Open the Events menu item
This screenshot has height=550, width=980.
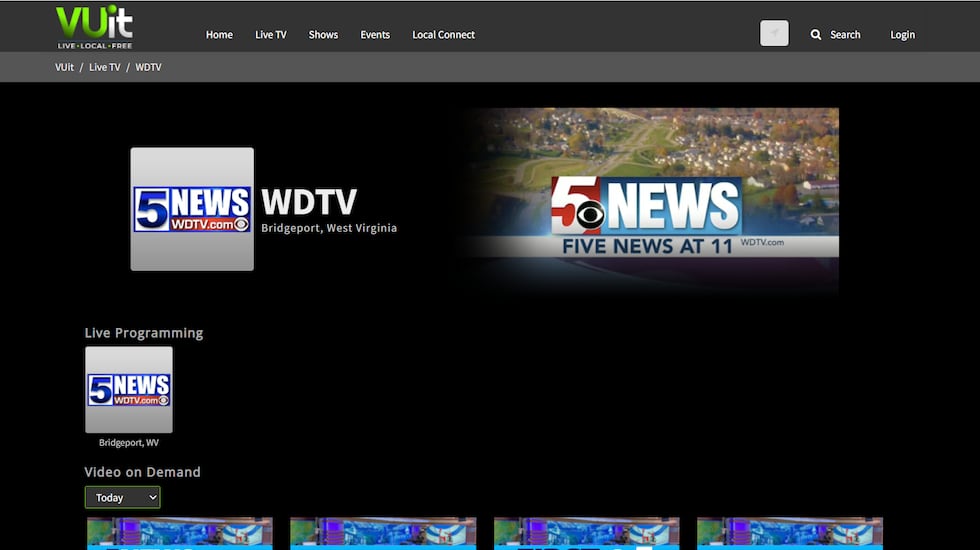[x=375, y=34]
